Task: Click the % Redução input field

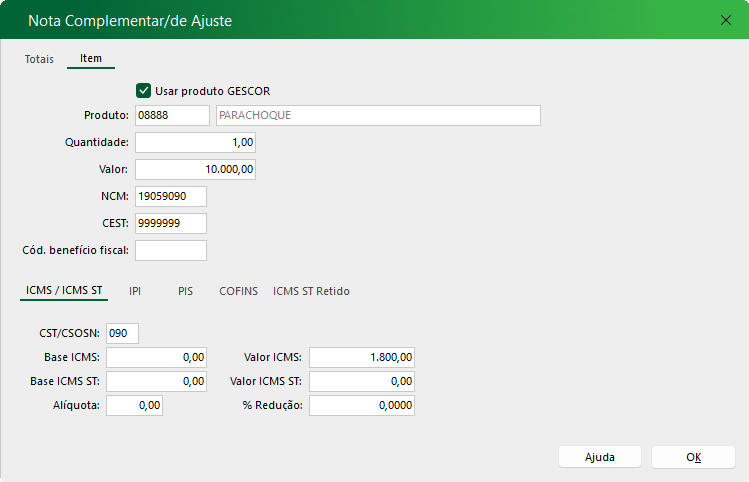Action: tap(361, 405)
